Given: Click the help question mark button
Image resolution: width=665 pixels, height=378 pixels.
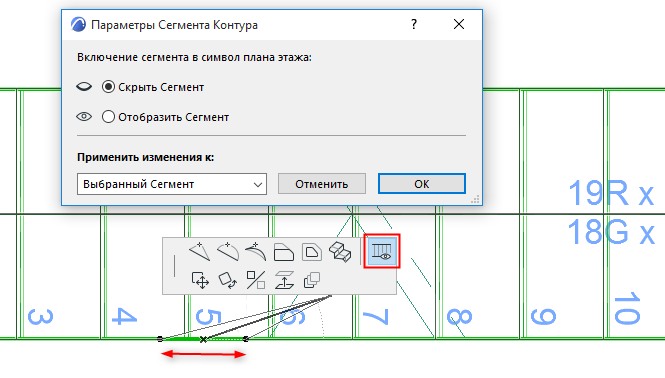Looking at the screenshot, I should tap(414, 24).
